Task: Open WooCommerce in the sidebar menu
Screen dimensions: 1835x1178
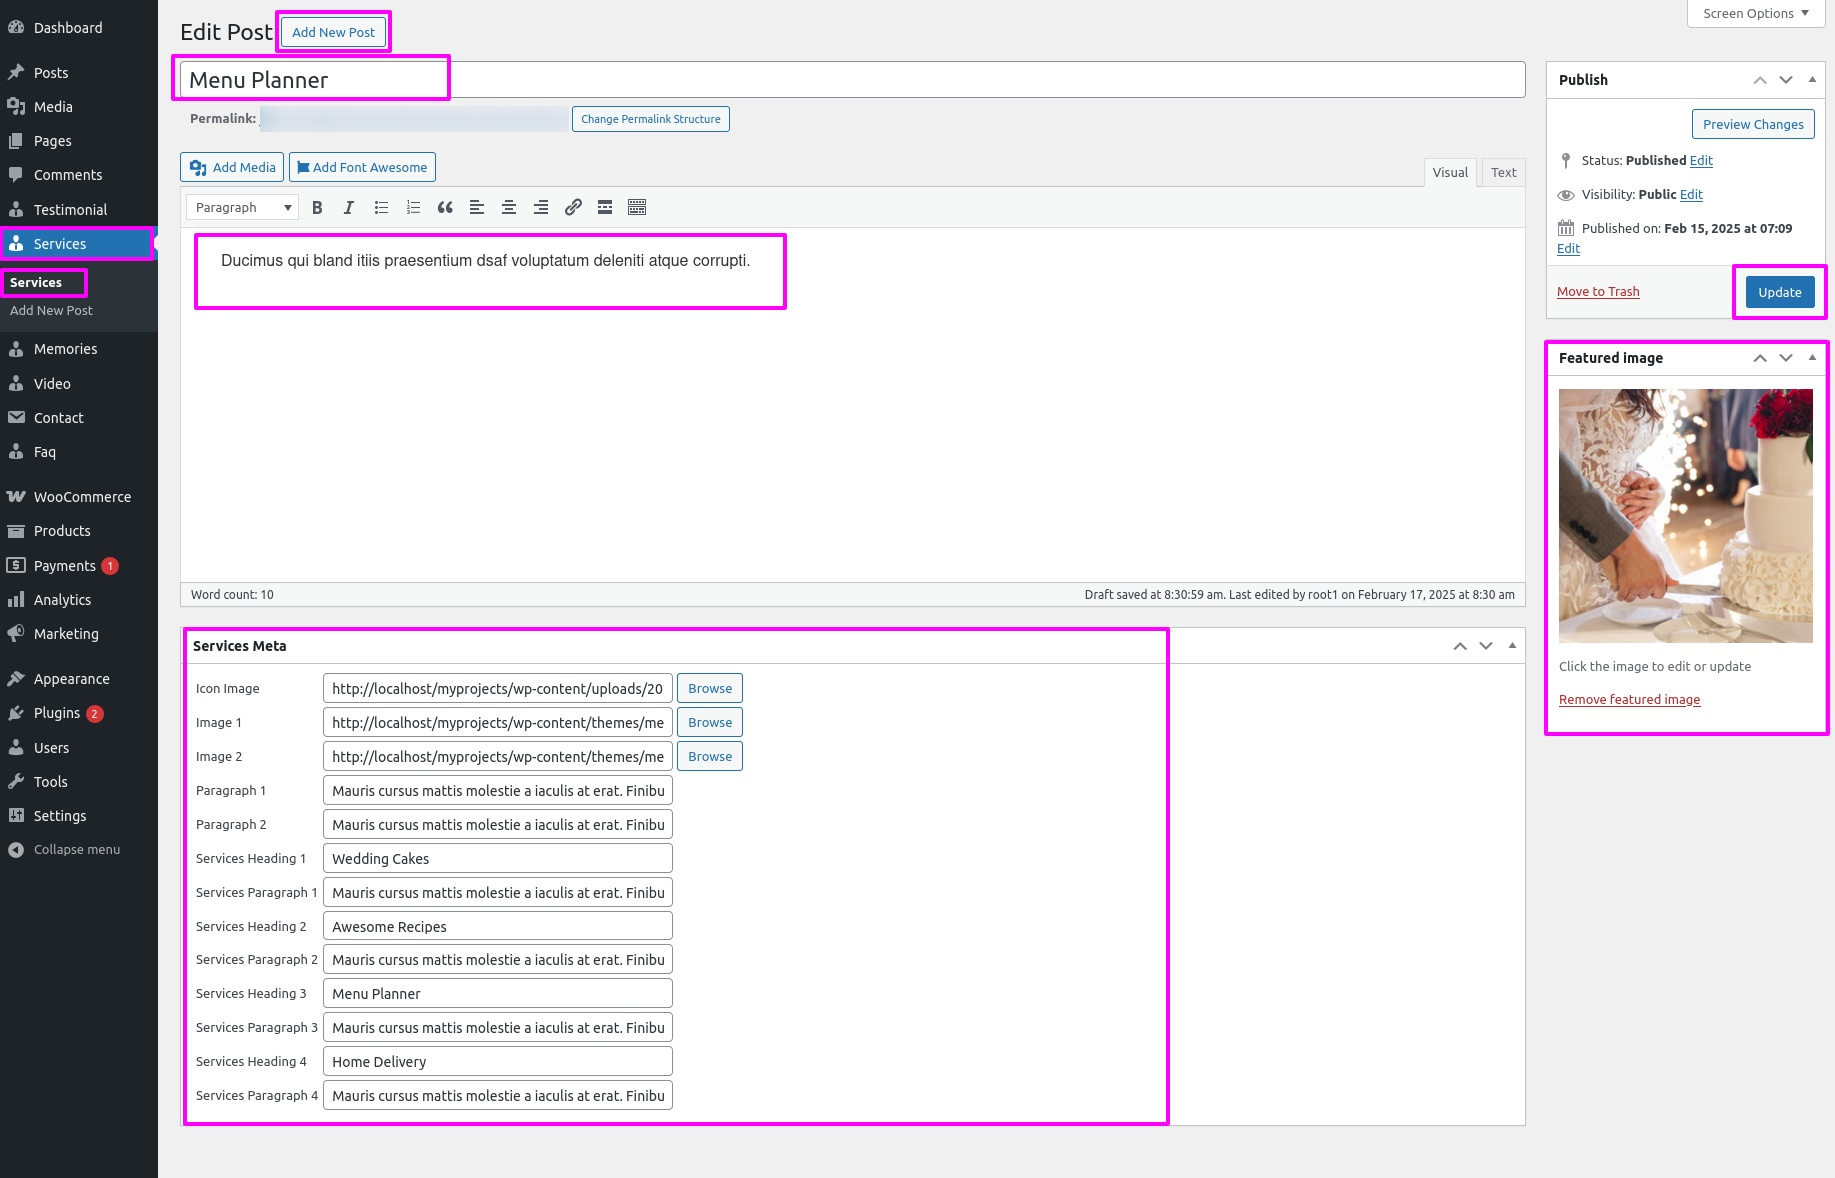Action: pos(82,497)
